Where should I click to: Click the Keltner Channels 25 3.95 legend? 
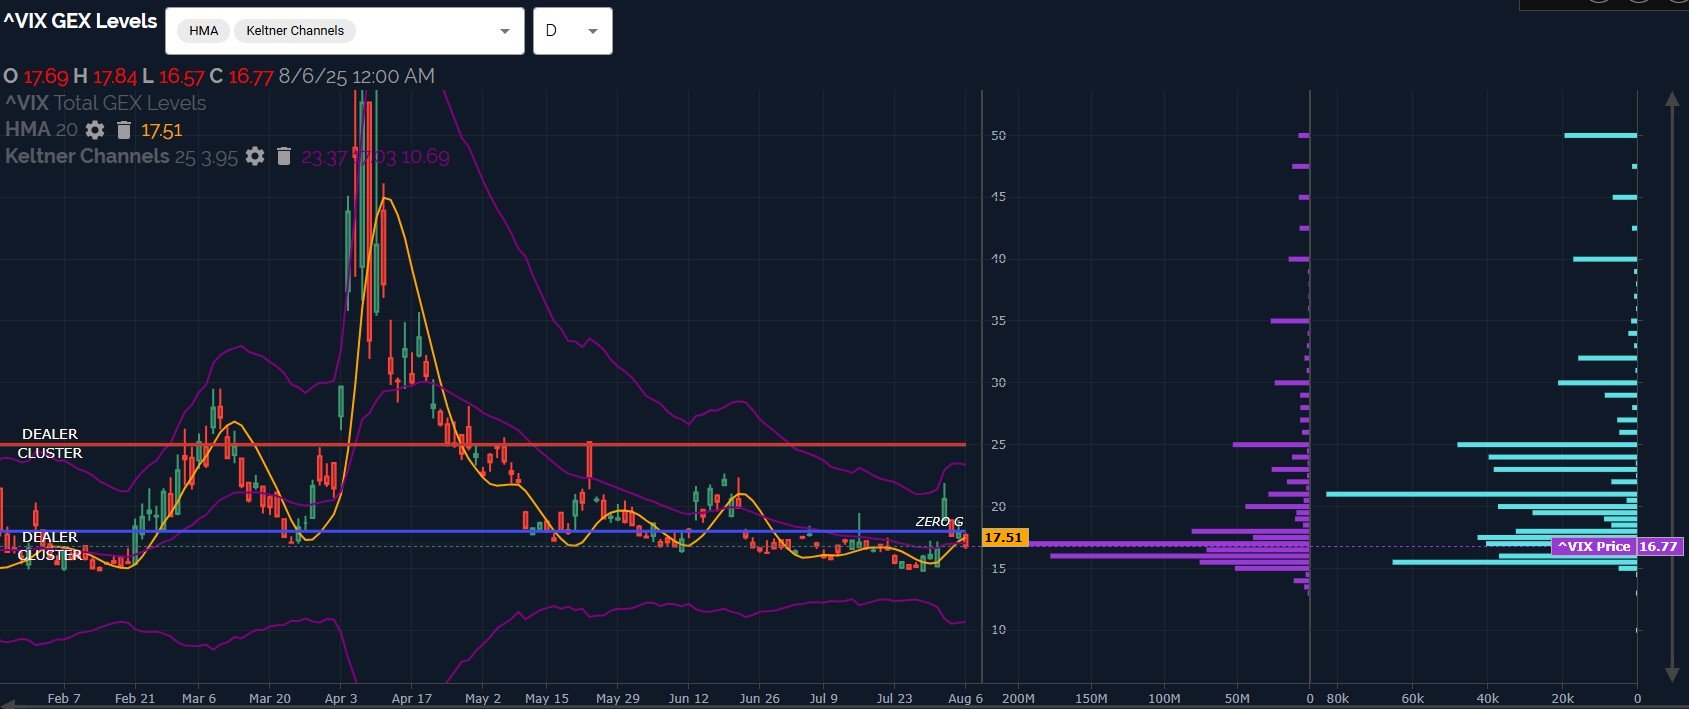(x=121, y=156)
